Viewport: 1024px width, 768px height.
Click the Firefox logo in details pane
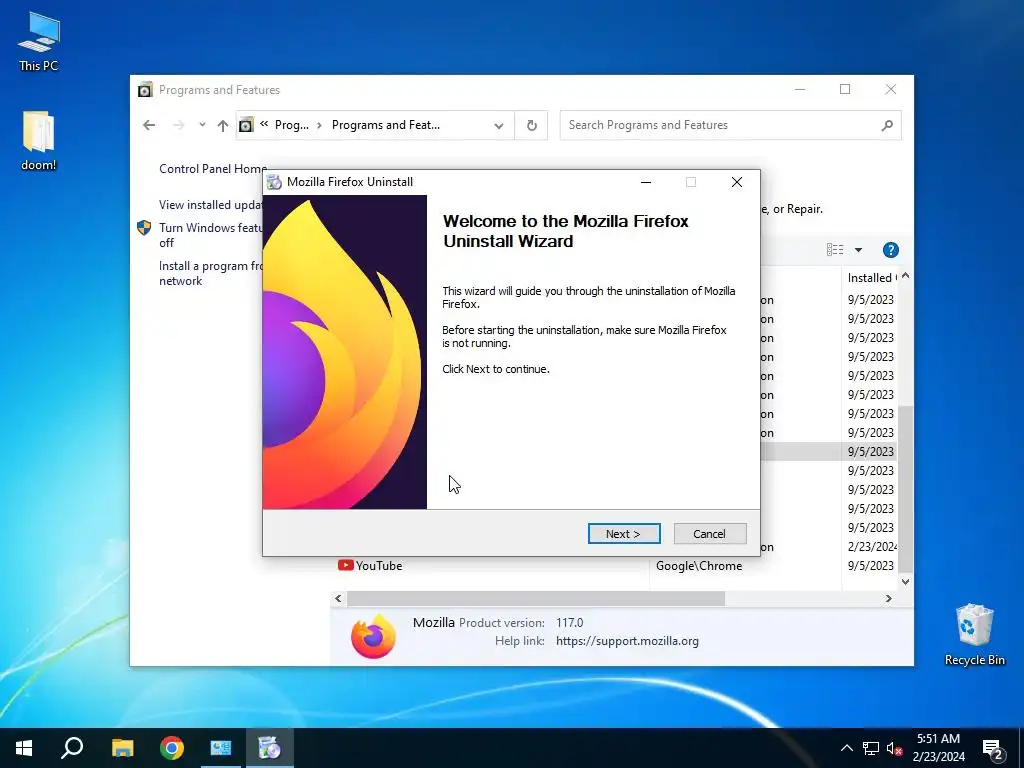coord(373,636)
